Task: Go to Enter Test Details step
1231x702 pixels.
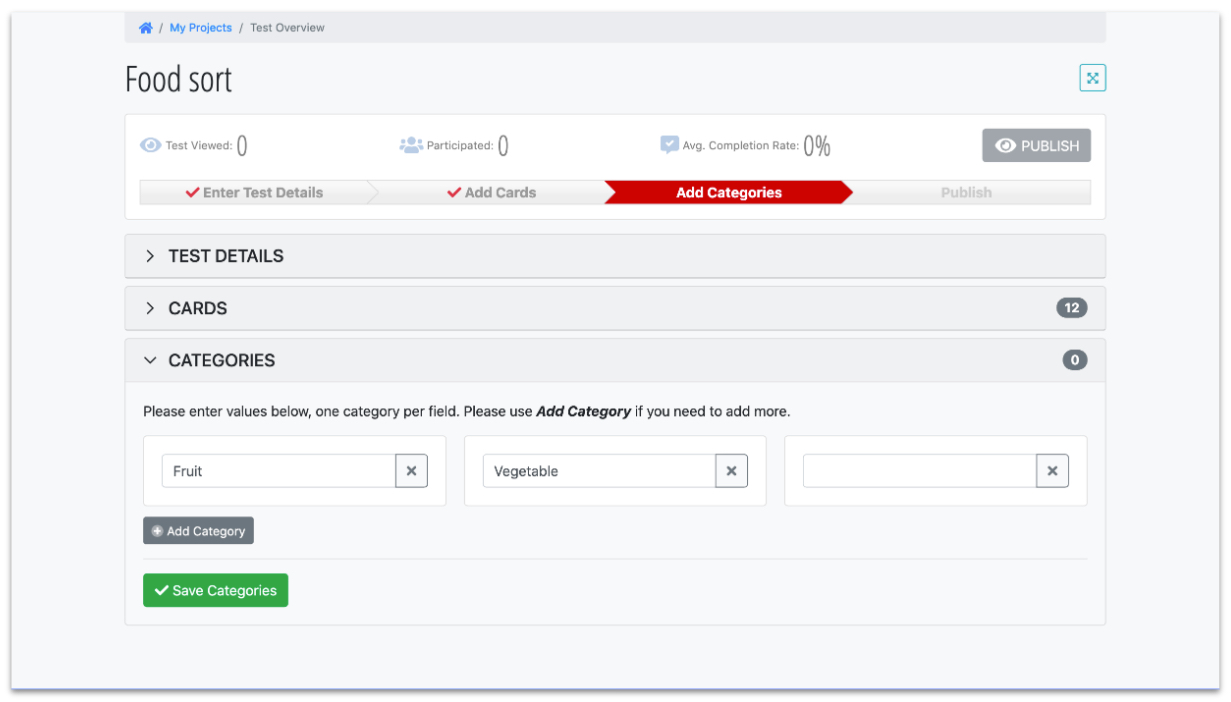Action: [x=254, y=192]
